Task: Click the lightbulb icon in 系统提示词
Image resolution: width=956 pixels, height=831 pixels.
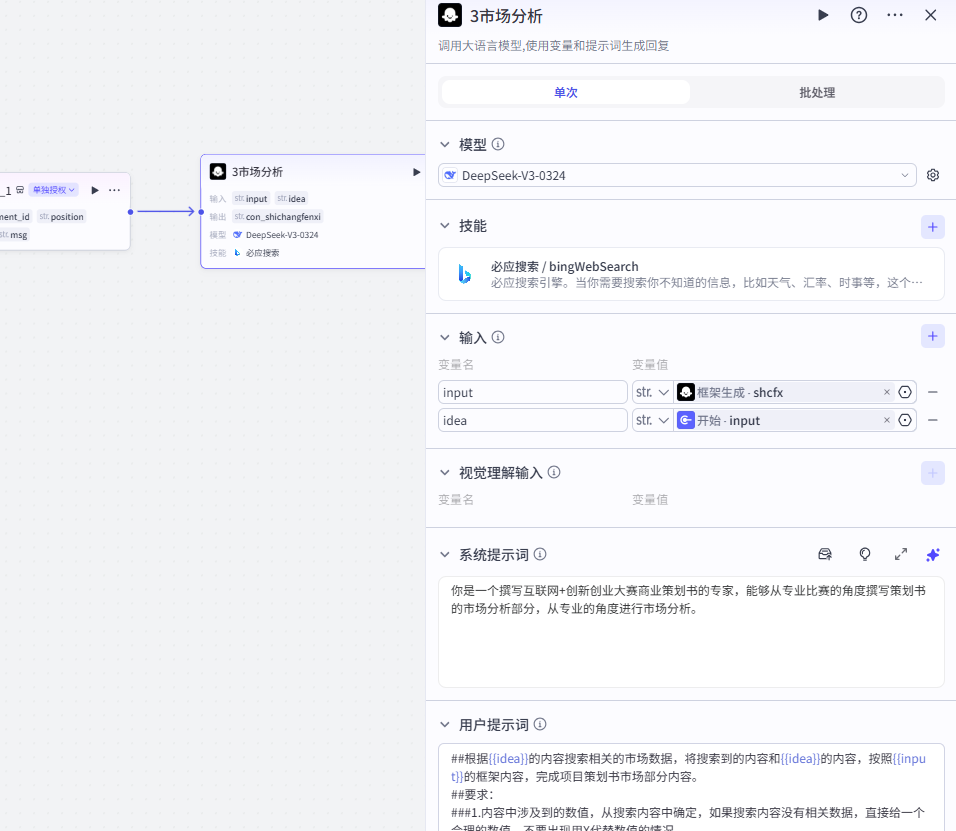Action: click(x=865, y=554)
